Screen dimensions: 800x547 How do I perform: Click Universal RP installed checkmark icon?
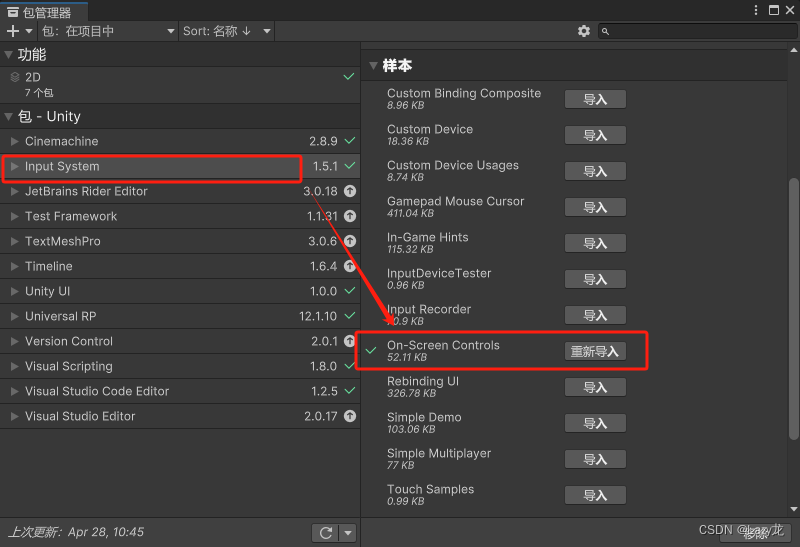(349, 316)
